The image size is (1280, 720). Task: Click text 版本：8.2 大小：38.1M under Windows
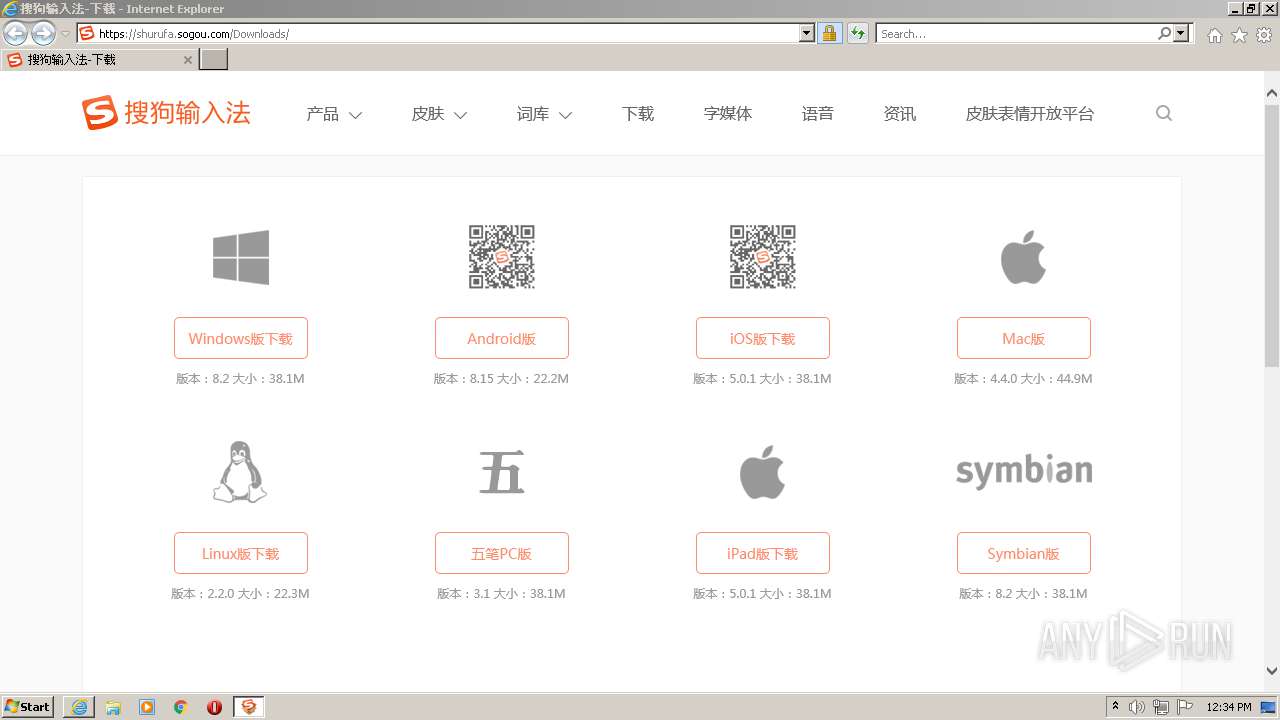pos(240,379)
